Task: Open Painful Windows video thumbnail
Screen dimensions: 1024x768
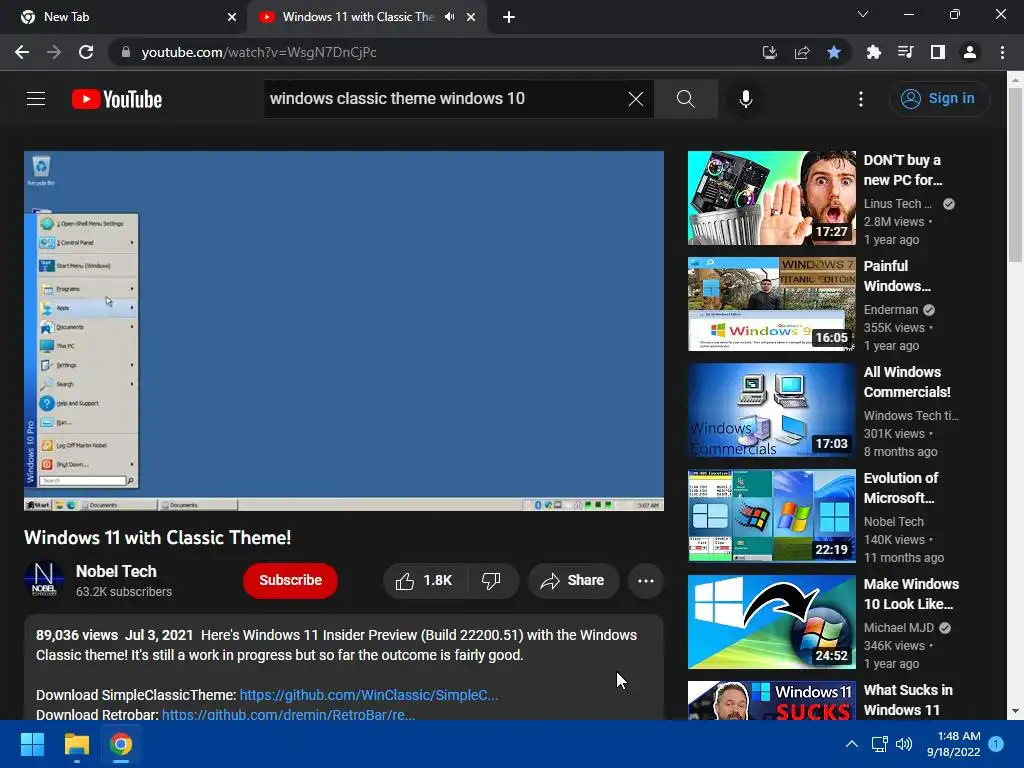Action: pyautogui.click(x=771, y=304)
